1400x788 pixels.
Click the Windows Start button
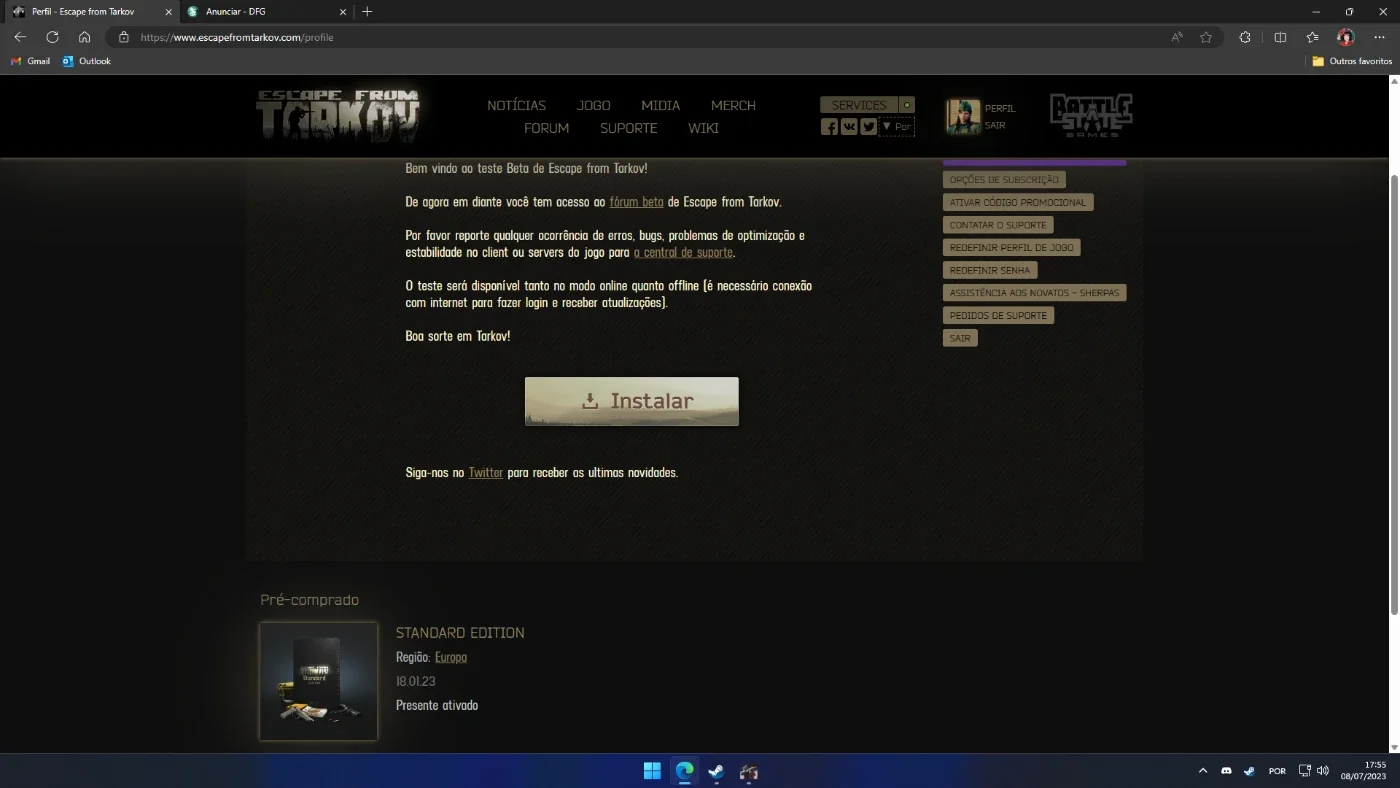pyautogui.click(x=652, y=771)
